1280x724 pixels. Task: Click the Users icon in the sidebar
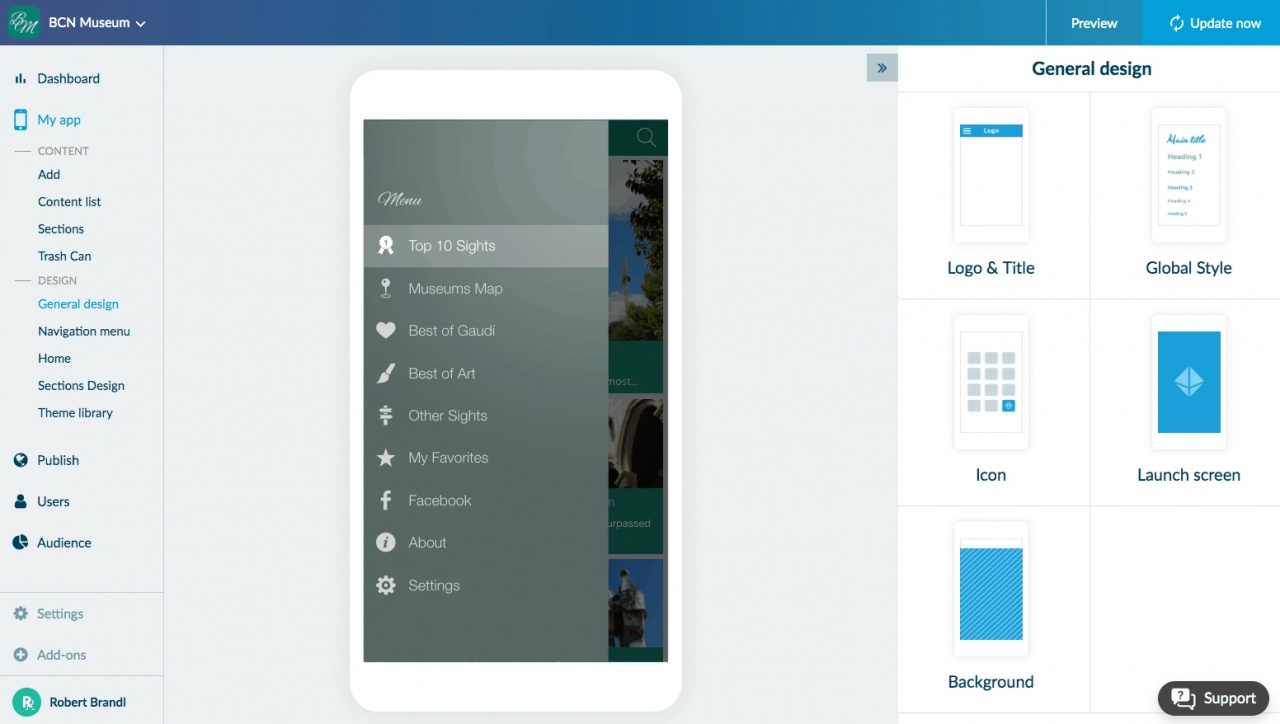[x=19, y=501]
